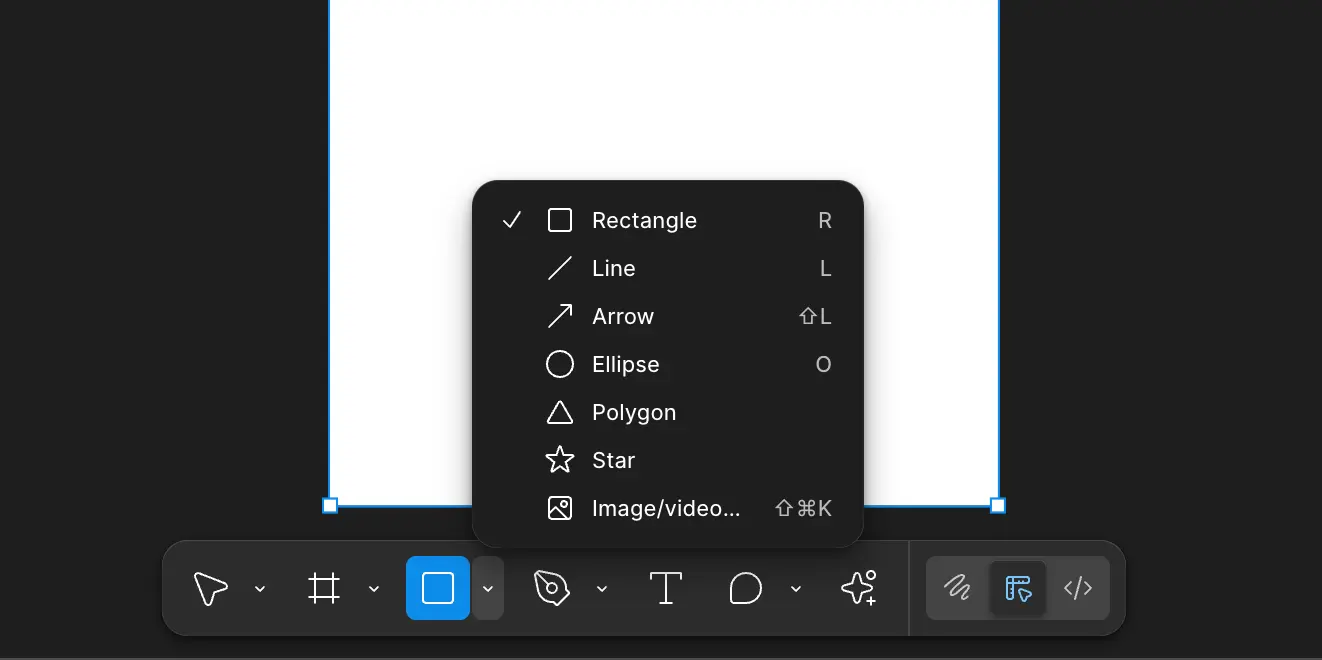Collapse the shape tools dropdown chevron
This screenshot has width=1322, height=660.
pos(488,589)
